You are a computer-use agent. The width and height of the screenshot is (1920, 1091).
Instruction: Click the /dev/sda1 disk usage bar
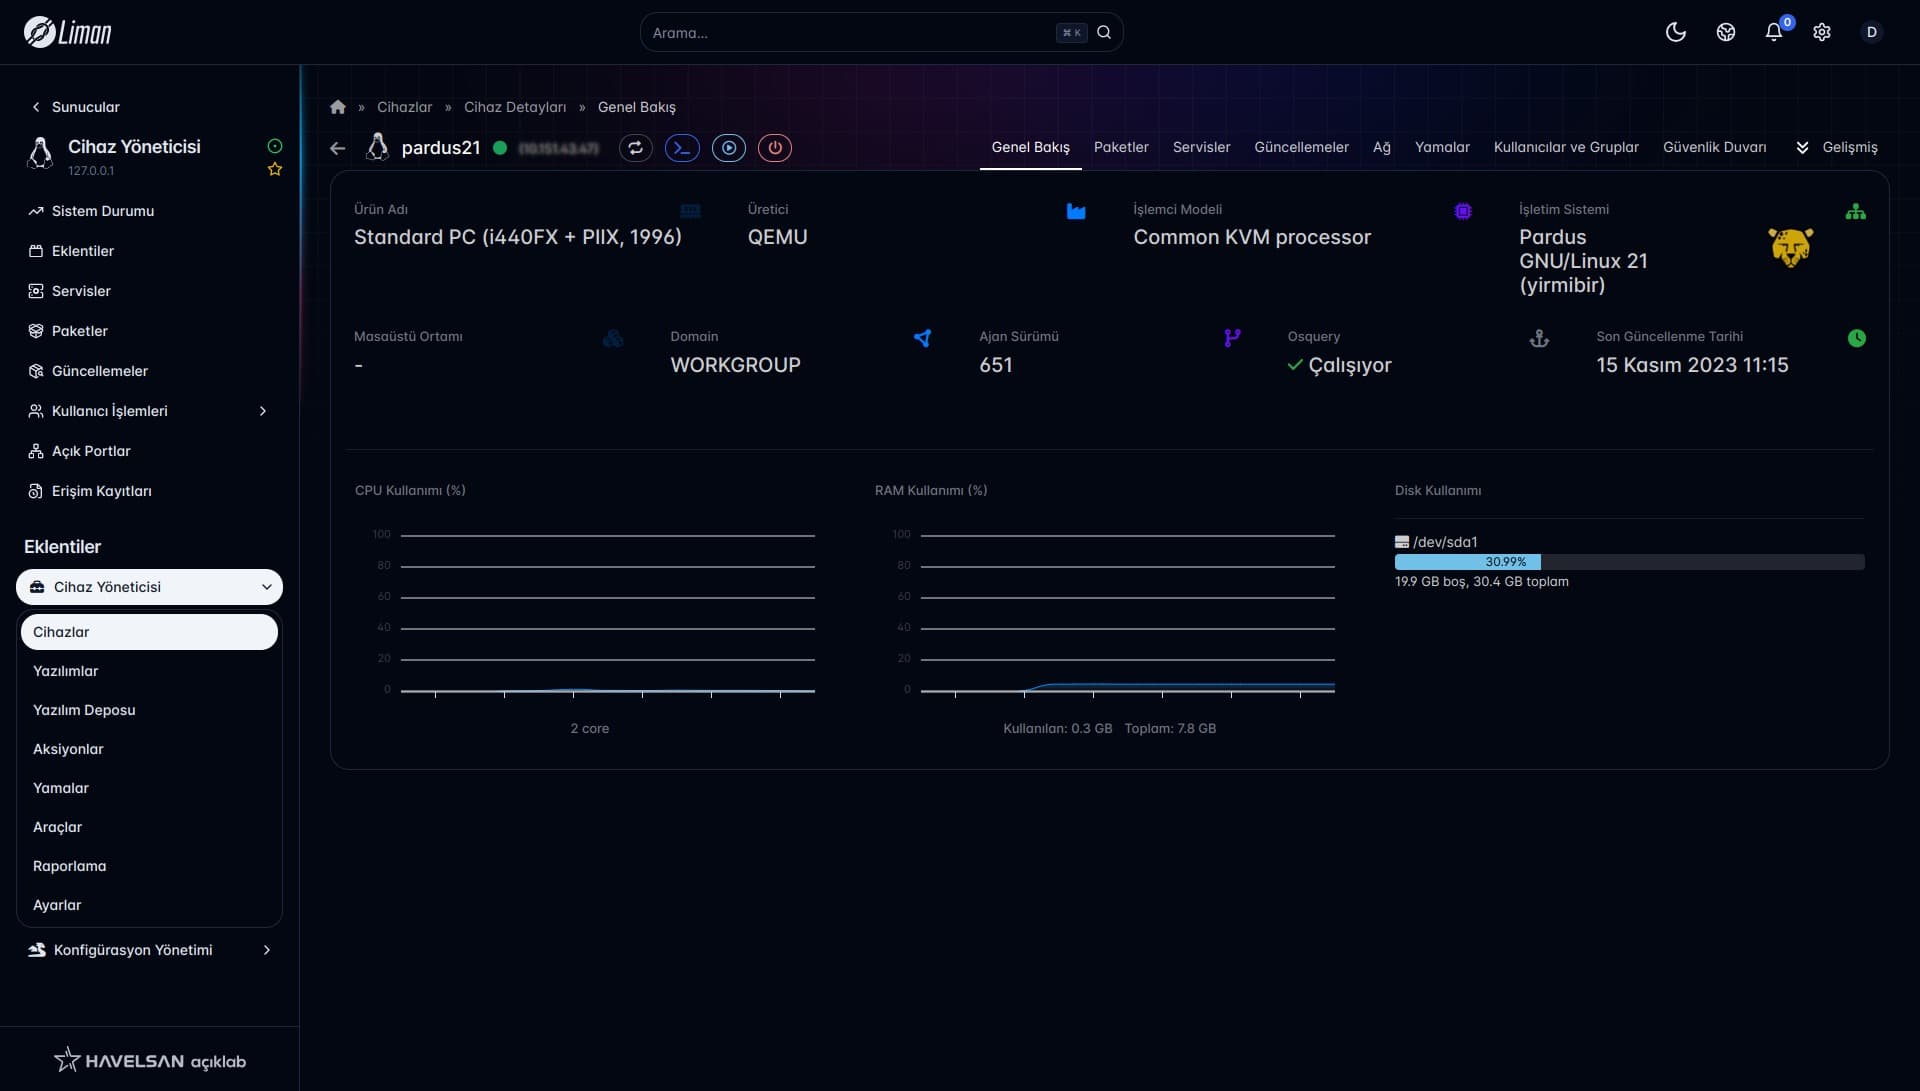(x=1629, y=562)
